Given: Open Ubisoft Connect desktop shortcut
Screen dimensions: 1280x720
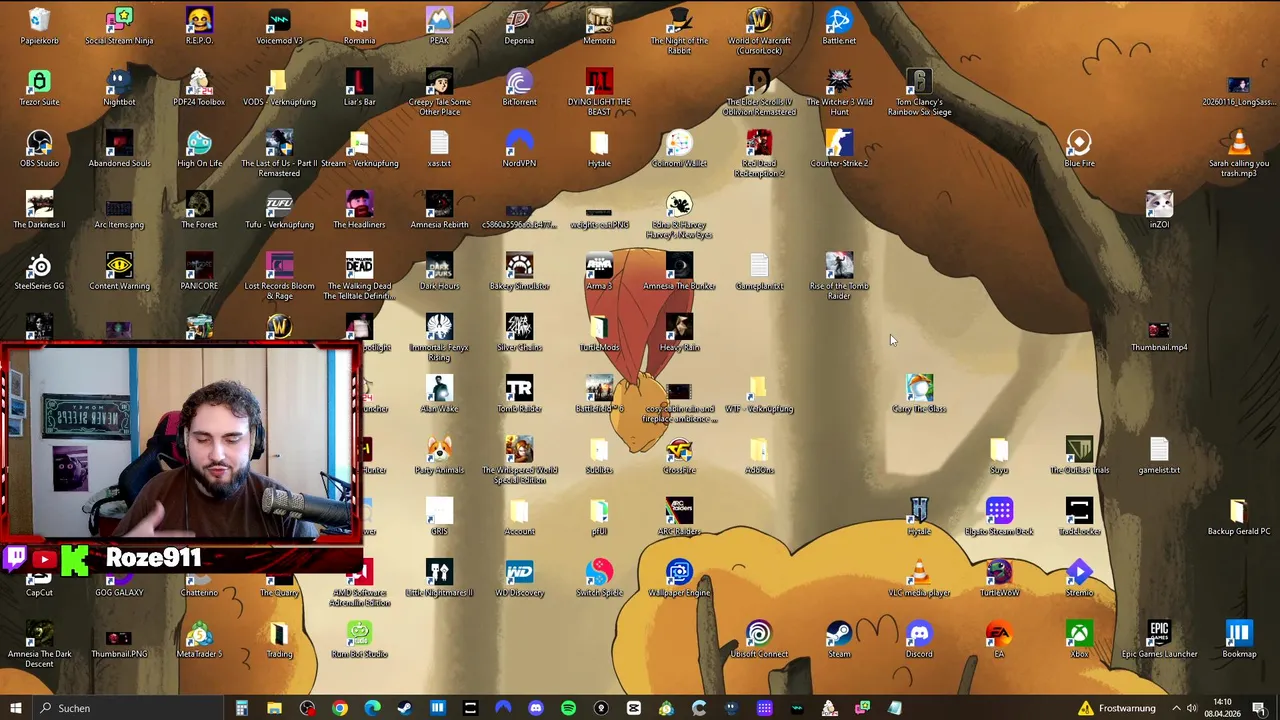Looking at the screenshot, I should pyautogui.click(x=759, y=639).
